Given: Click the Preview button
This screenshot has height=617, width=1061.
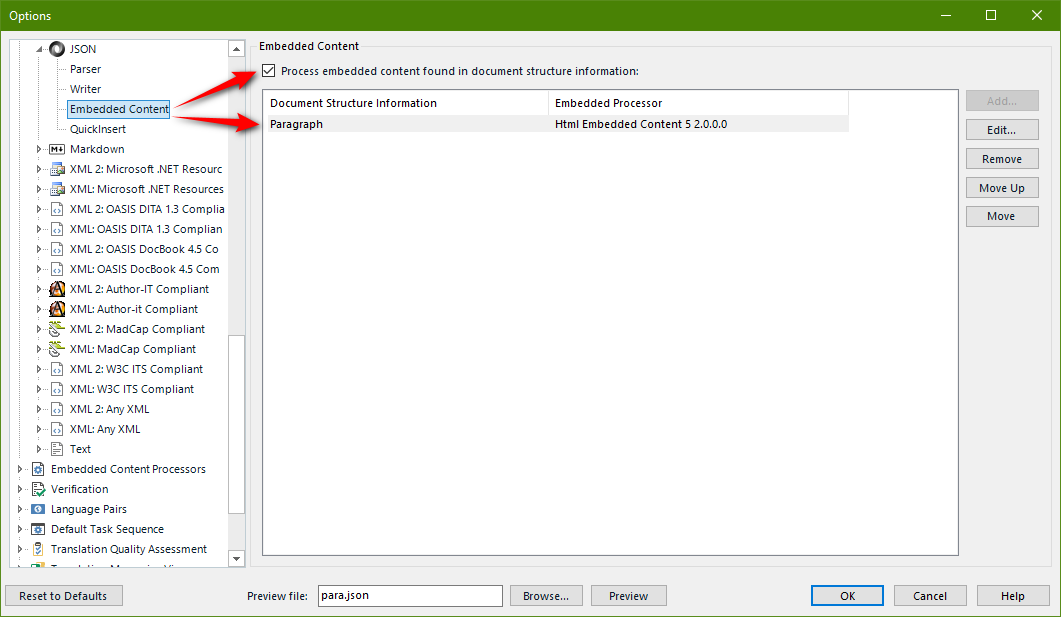Looking at the screenshot, I should [x=629, y=596].
